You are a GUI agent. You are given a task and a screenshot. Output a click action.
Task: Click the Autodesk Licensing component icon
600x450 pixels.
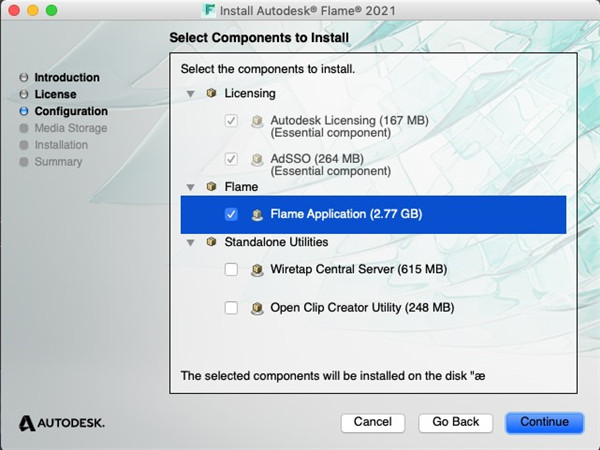click(x=257, y=121)
